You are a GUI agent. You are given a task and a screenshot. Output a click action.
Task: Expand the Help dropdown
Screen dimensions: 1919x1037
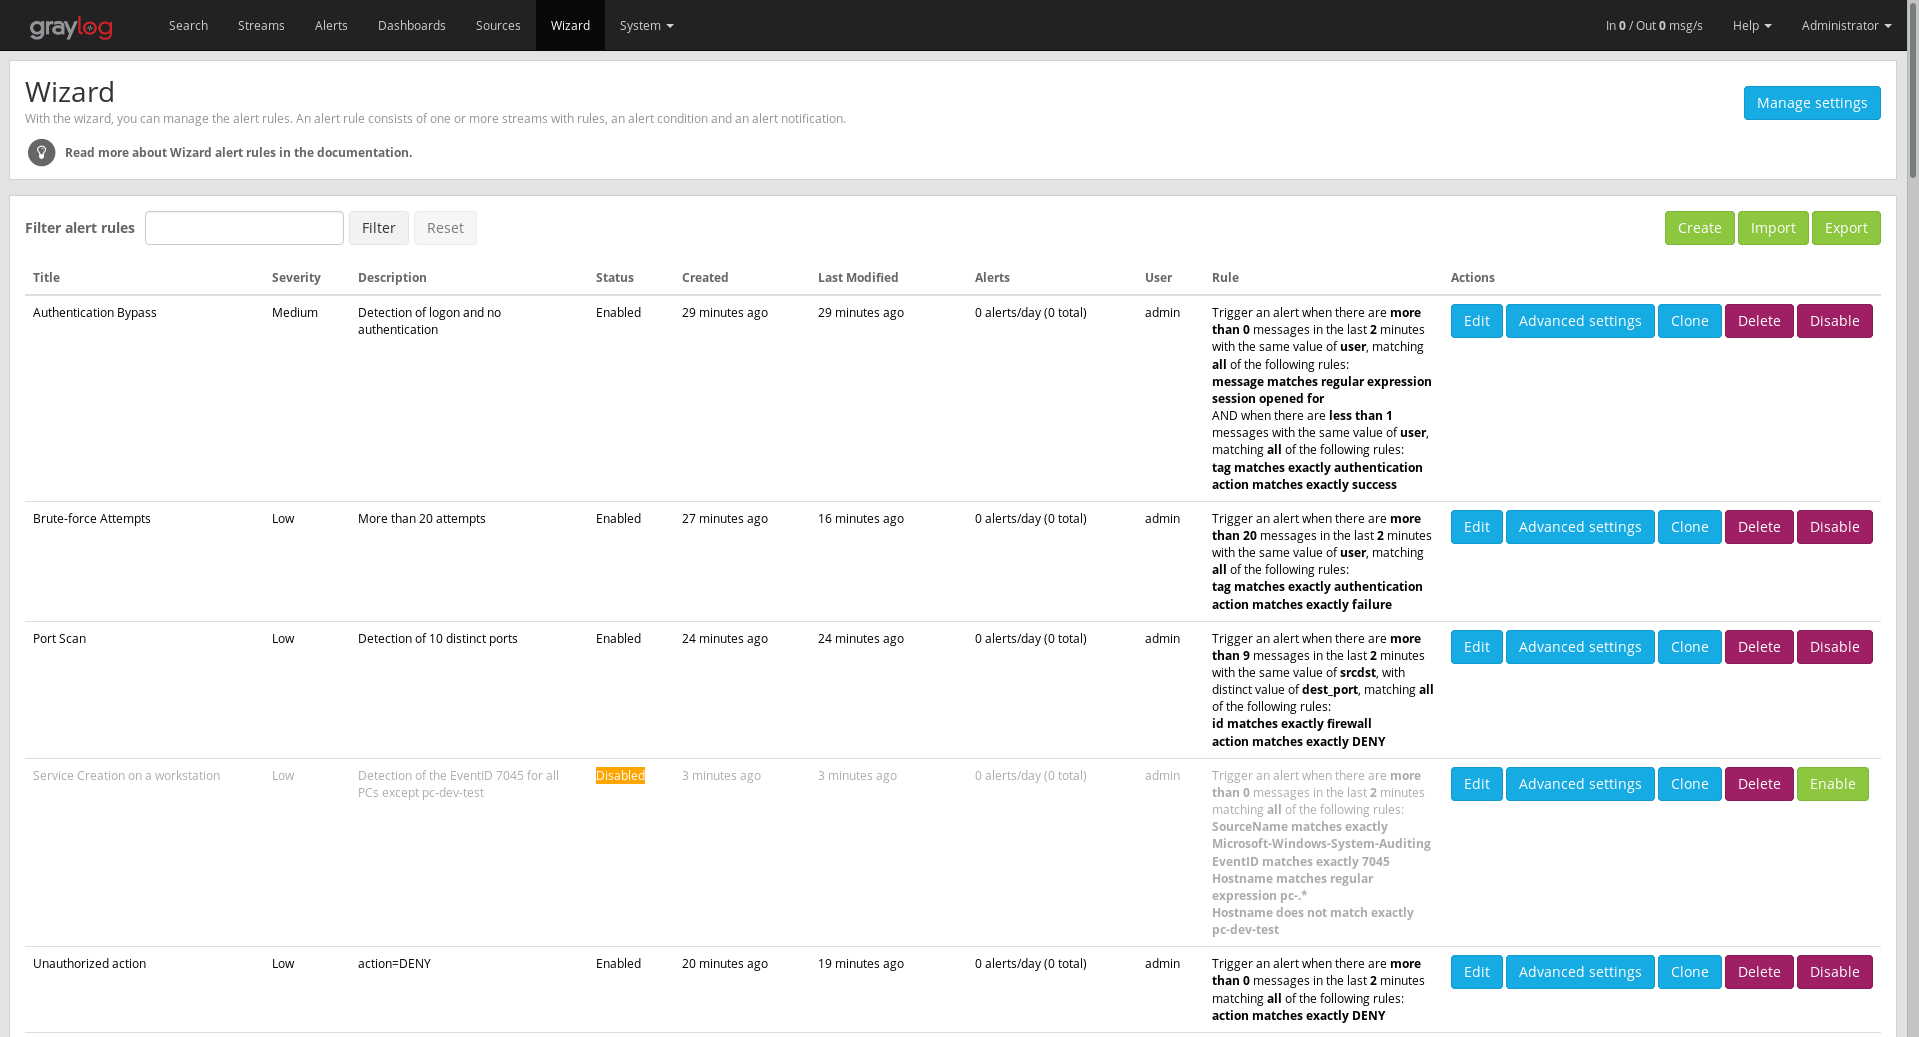pyautogui.click(x=1751, y=25)
